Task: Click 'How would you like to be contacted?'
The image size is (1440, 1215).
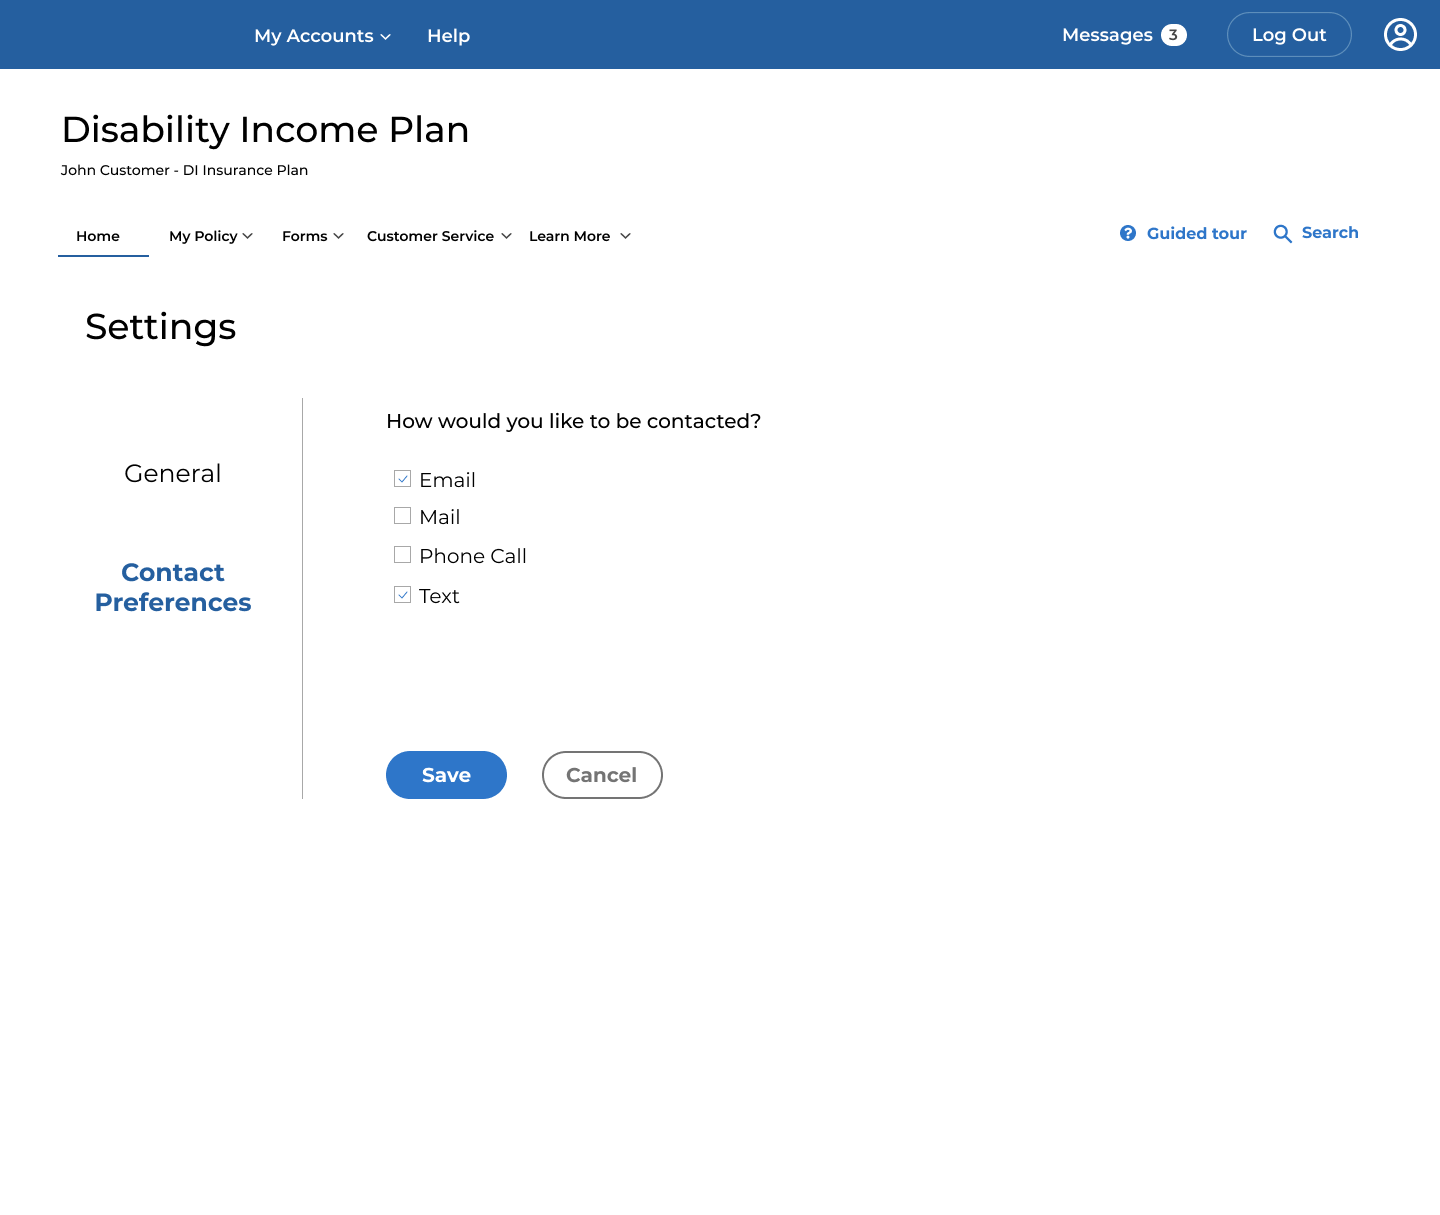Action: click(x=573, y=421)
